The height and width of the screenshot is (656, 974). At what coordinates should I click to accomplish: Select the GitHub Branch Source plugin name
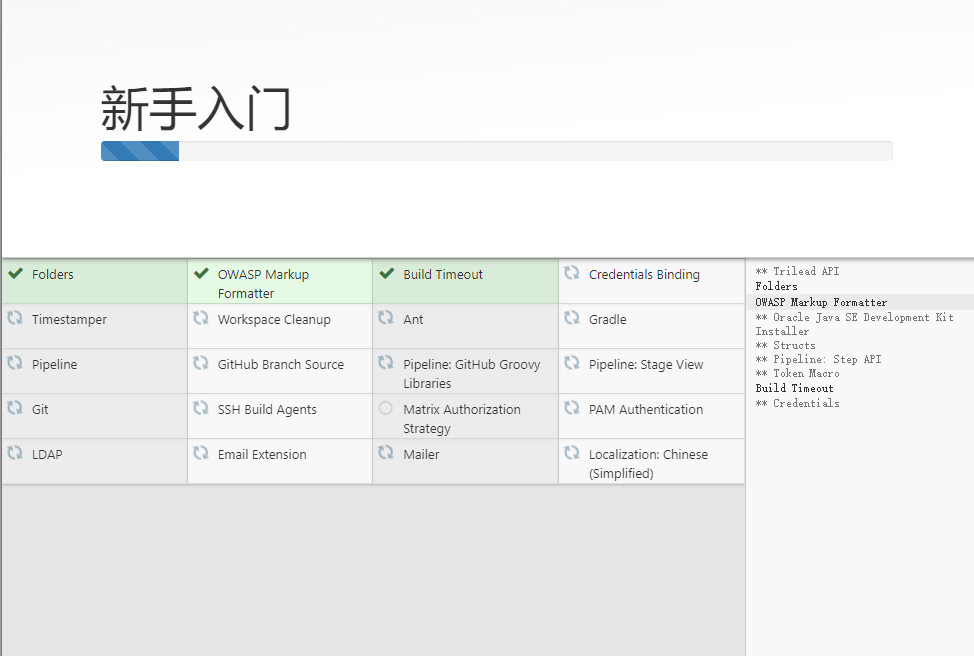pos(281,365)
